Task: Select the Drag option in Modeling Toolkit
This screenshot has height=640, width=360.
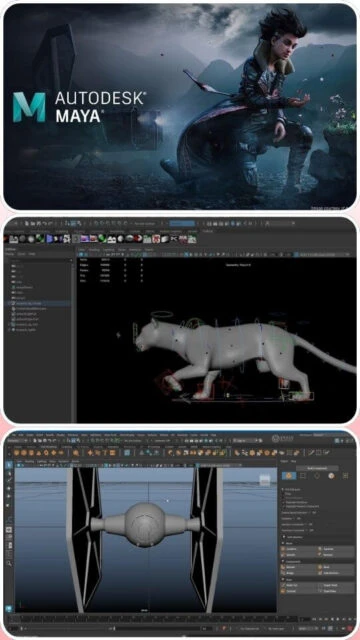Action: pos(287,494)
